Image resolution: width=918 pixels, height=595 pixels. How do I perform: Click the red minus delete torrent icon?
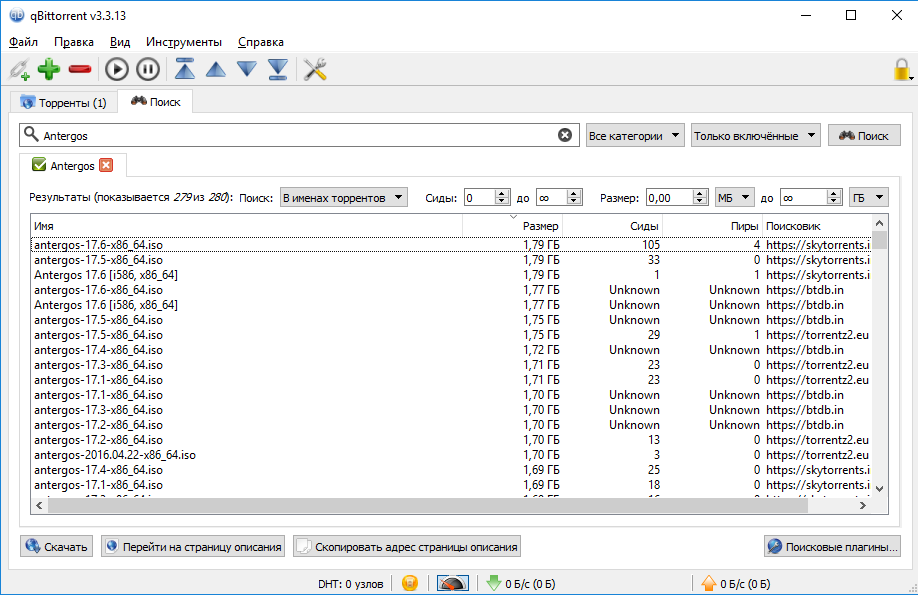click(x=80, y=69)
